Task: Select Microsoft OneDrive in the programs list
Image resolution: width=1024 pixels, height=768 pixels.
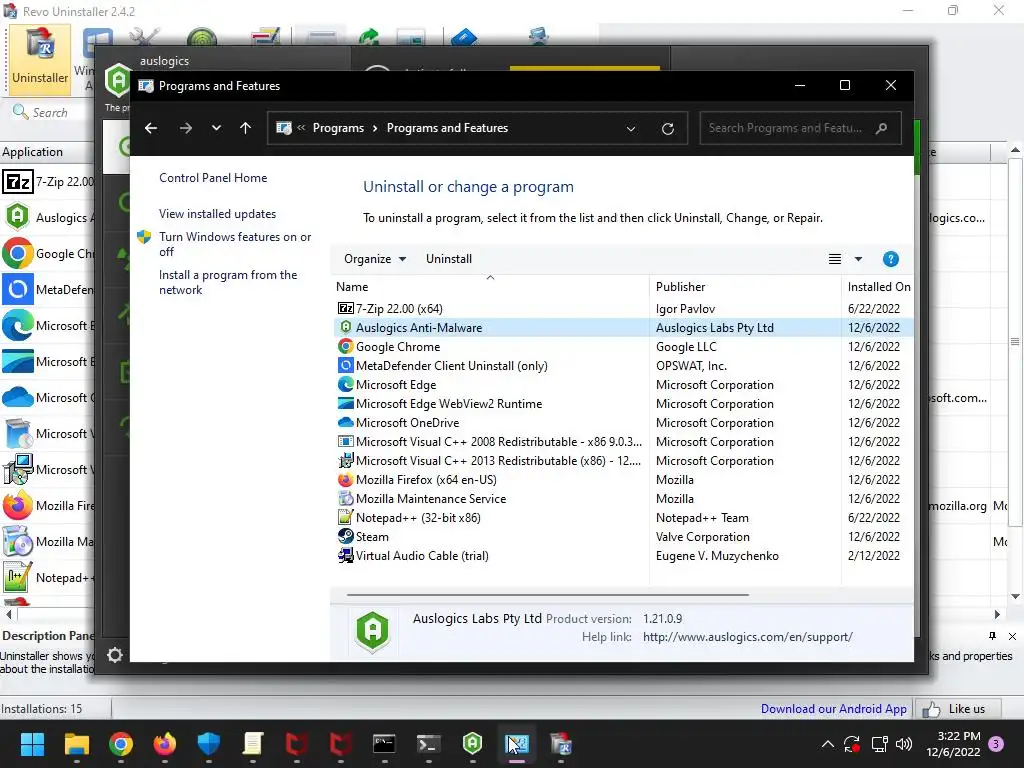Action: pos(623,423)
